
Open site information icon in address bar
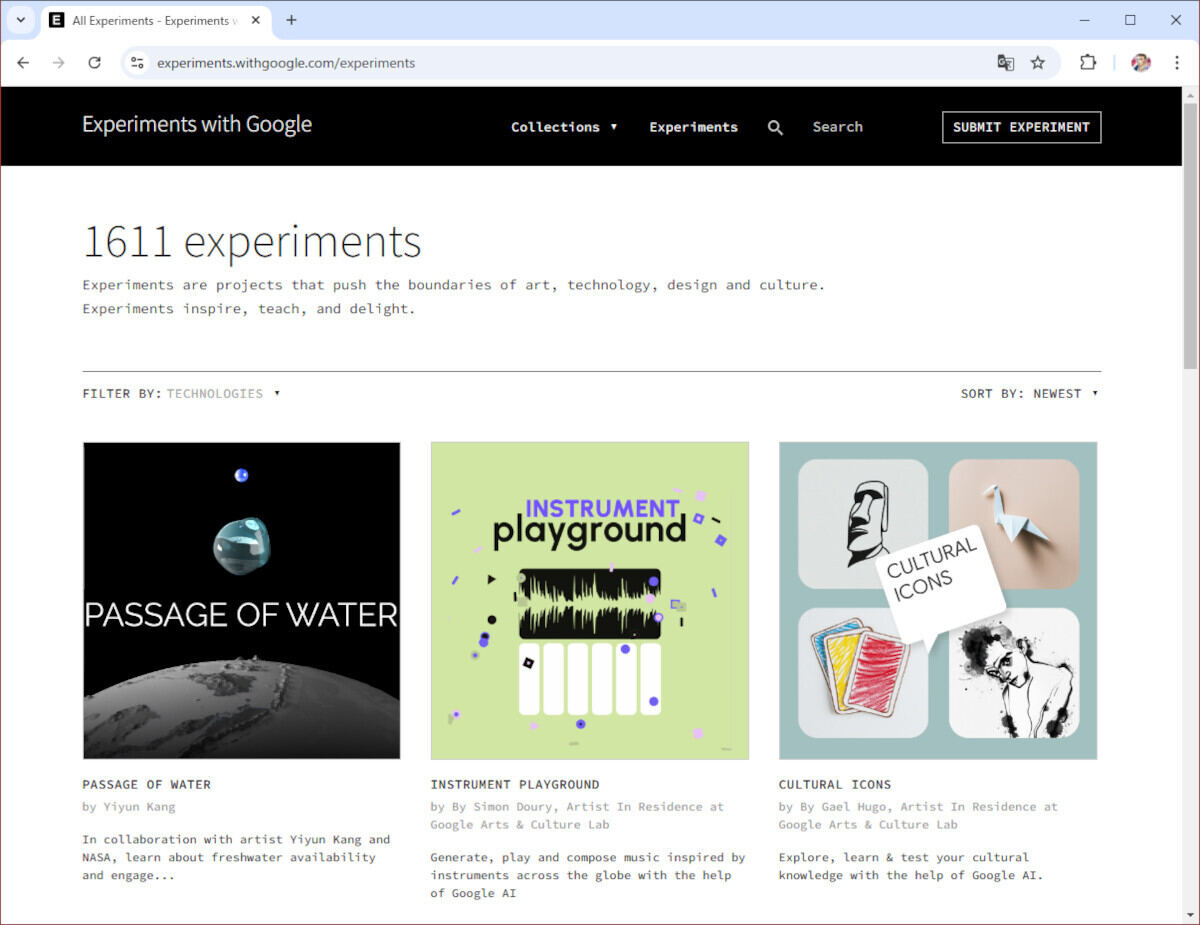pyautogui.click(x=138, y=63)
